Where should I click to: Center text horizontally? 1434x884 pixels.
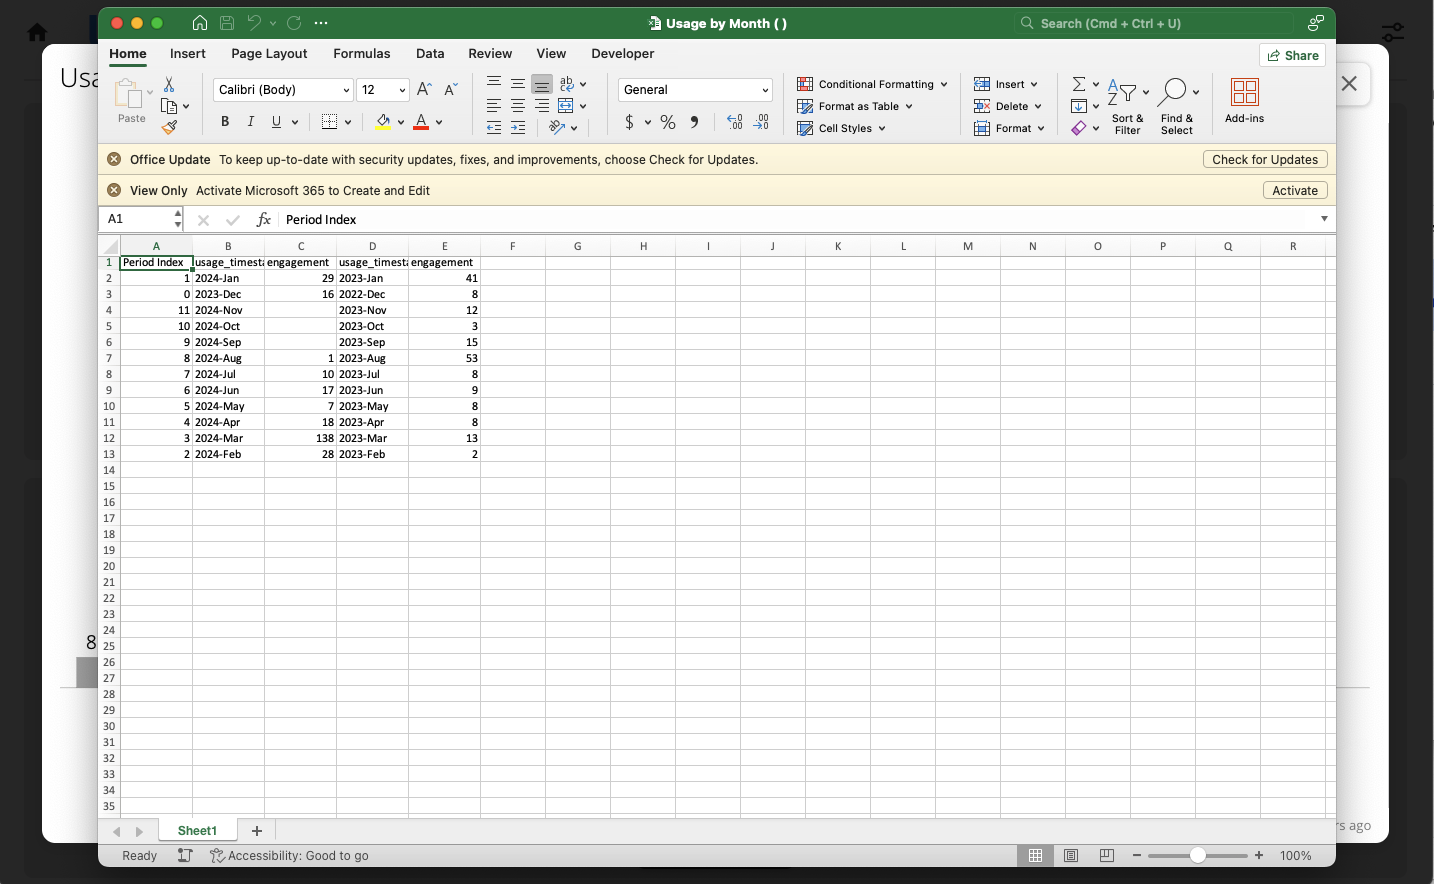point(518,106)
